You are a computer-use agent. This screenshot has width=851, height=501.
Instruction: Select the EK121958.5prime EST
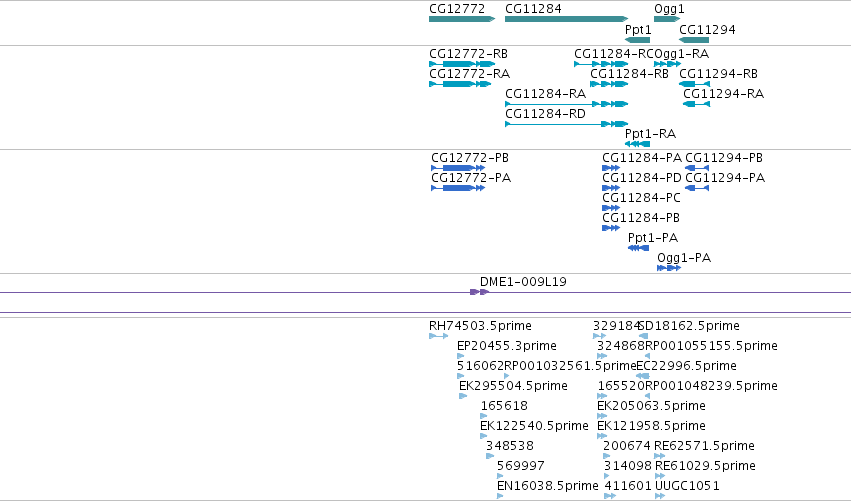tap(602, 437)
